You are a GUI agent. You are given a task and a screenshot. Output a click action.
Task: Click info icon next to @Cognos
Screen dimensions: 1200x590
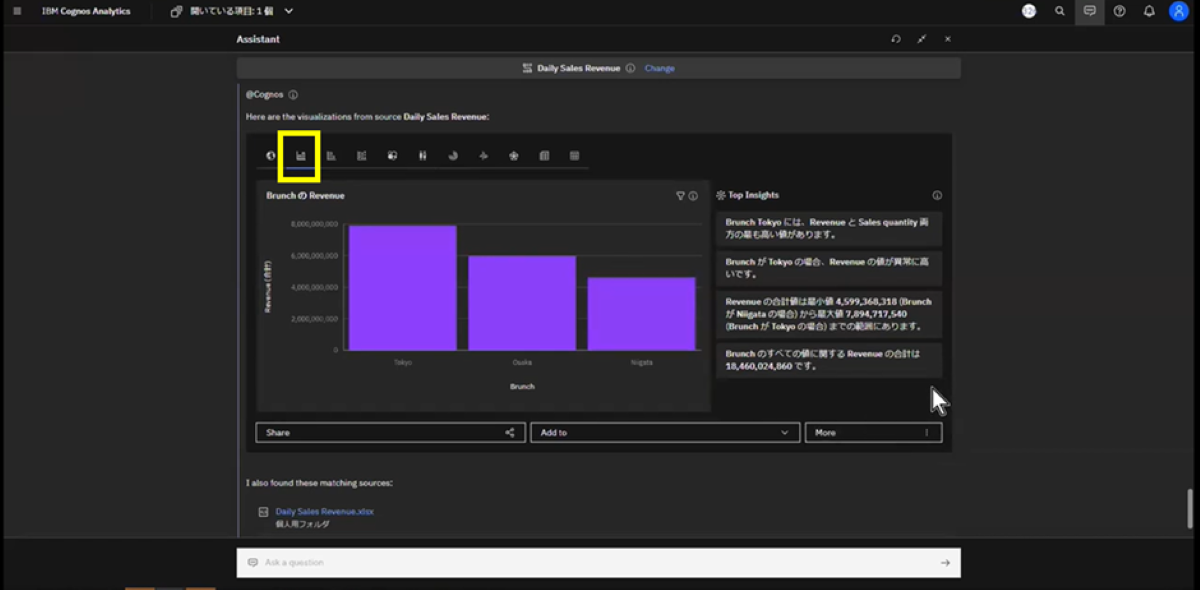(293, 95)
